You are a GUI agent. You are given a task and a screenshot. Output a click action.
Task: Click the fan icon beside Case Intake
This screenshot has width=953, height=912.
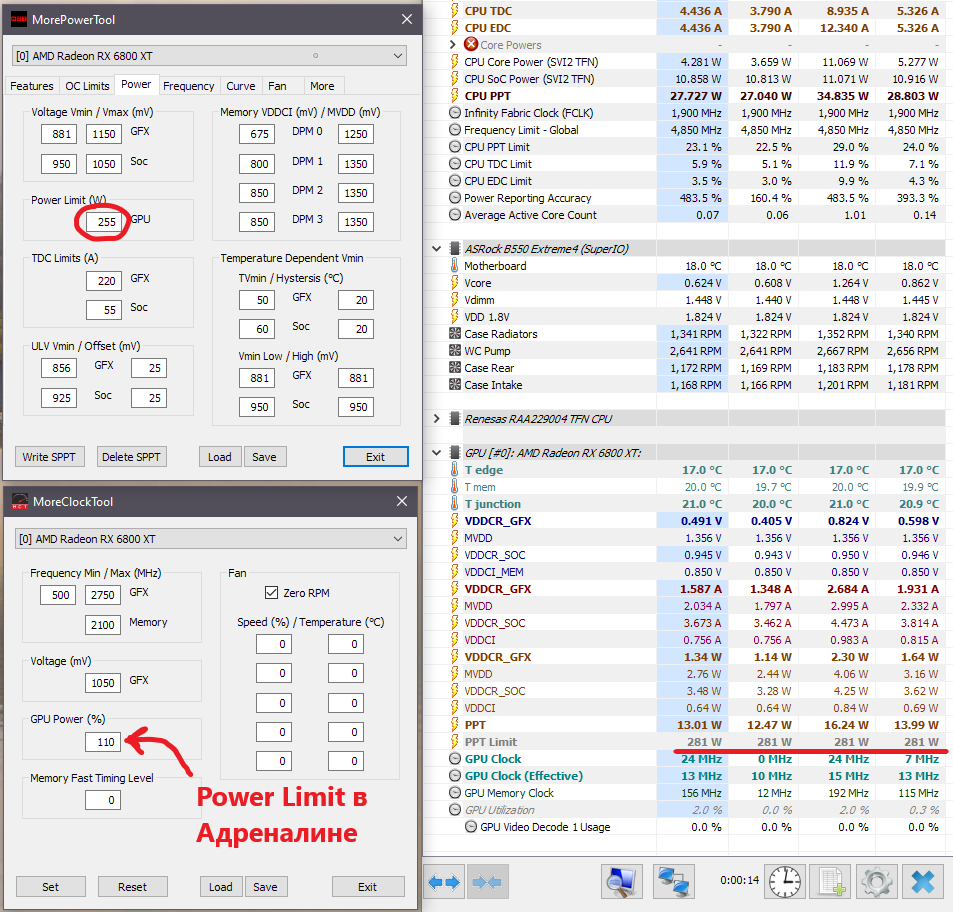pyautogui.click(x=455, y=385)
